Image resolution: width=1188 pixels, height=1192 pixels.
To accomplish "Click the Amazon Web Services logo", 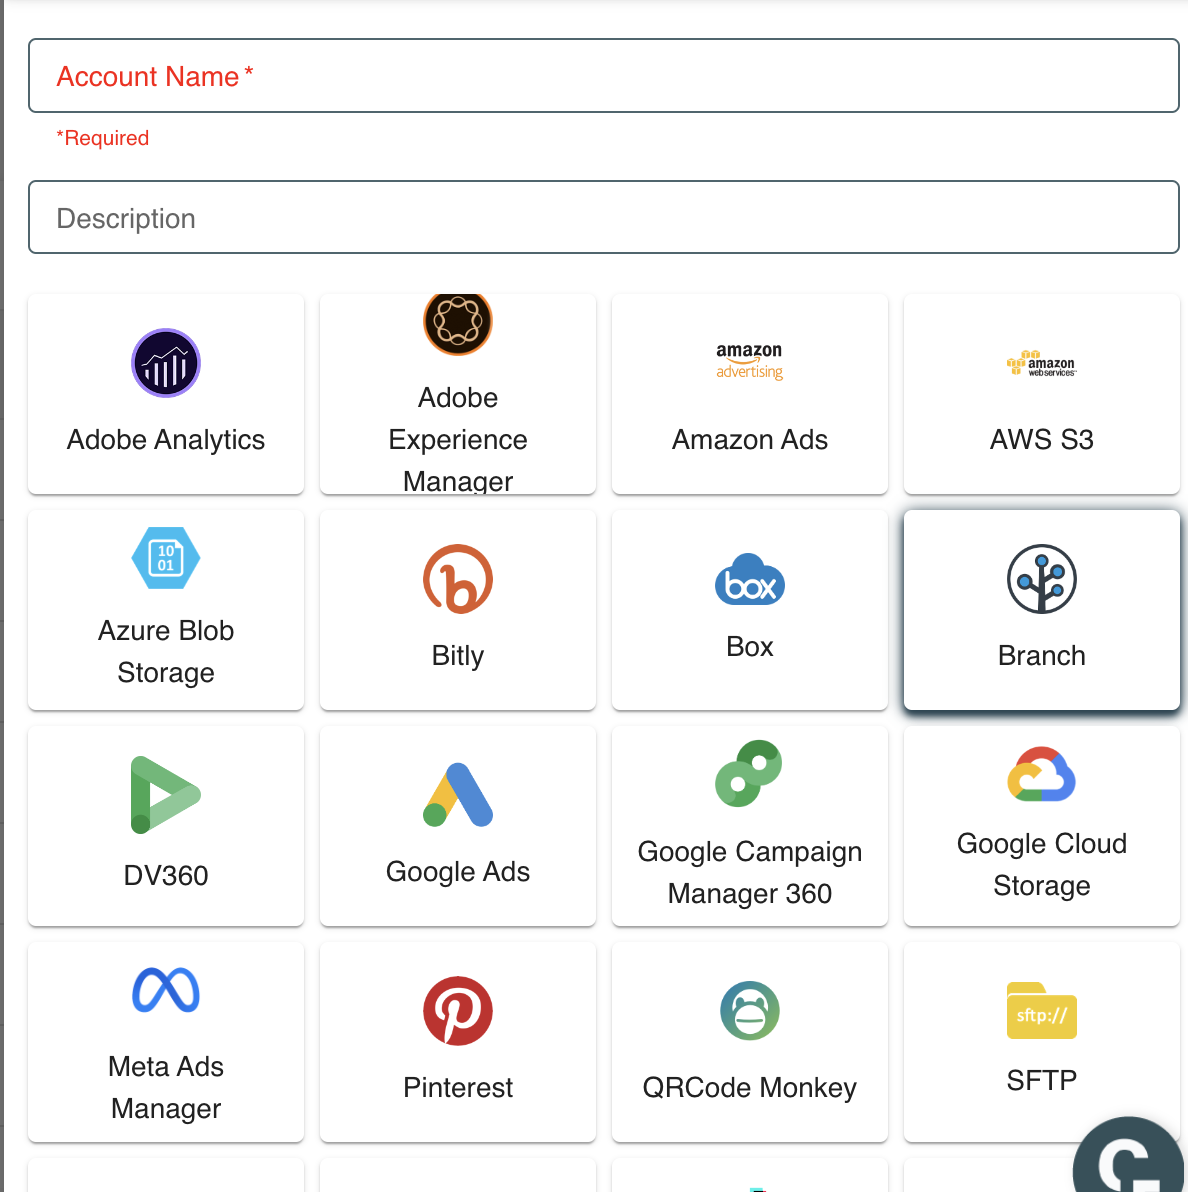I will click(x=1041, y=363).
